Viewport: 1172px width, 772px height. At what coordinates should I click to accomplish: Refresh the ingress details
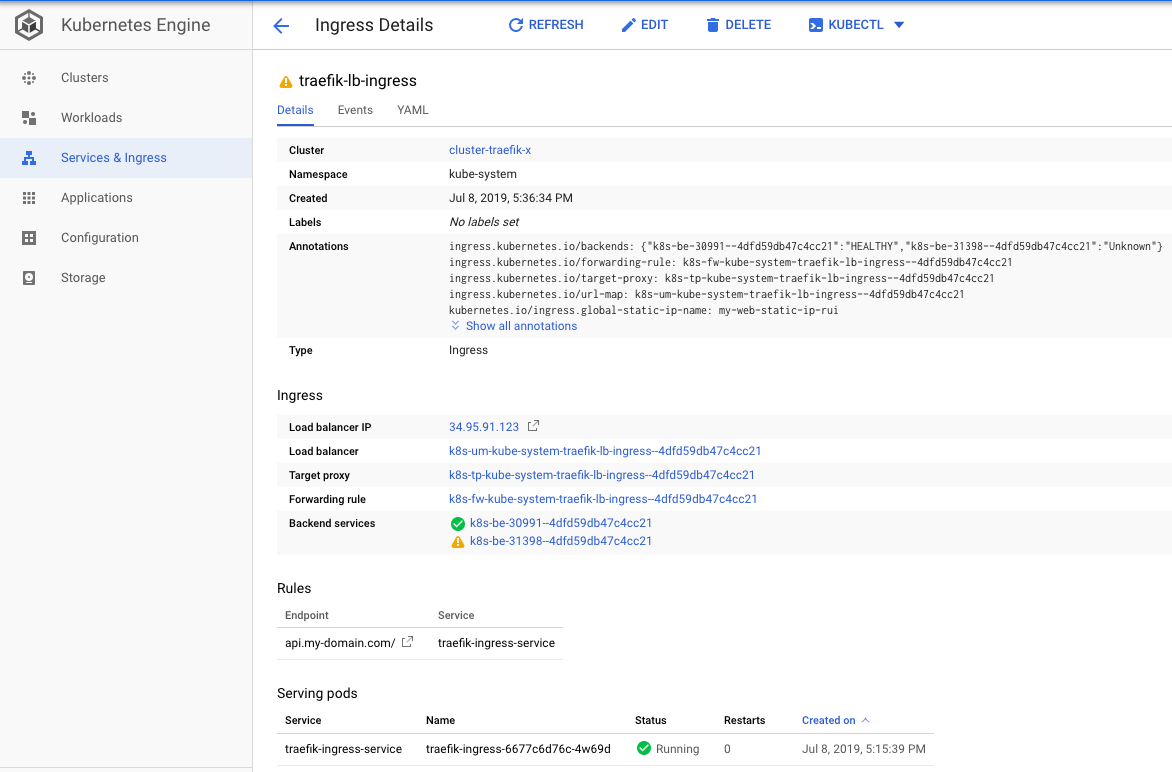click(546, 25)
